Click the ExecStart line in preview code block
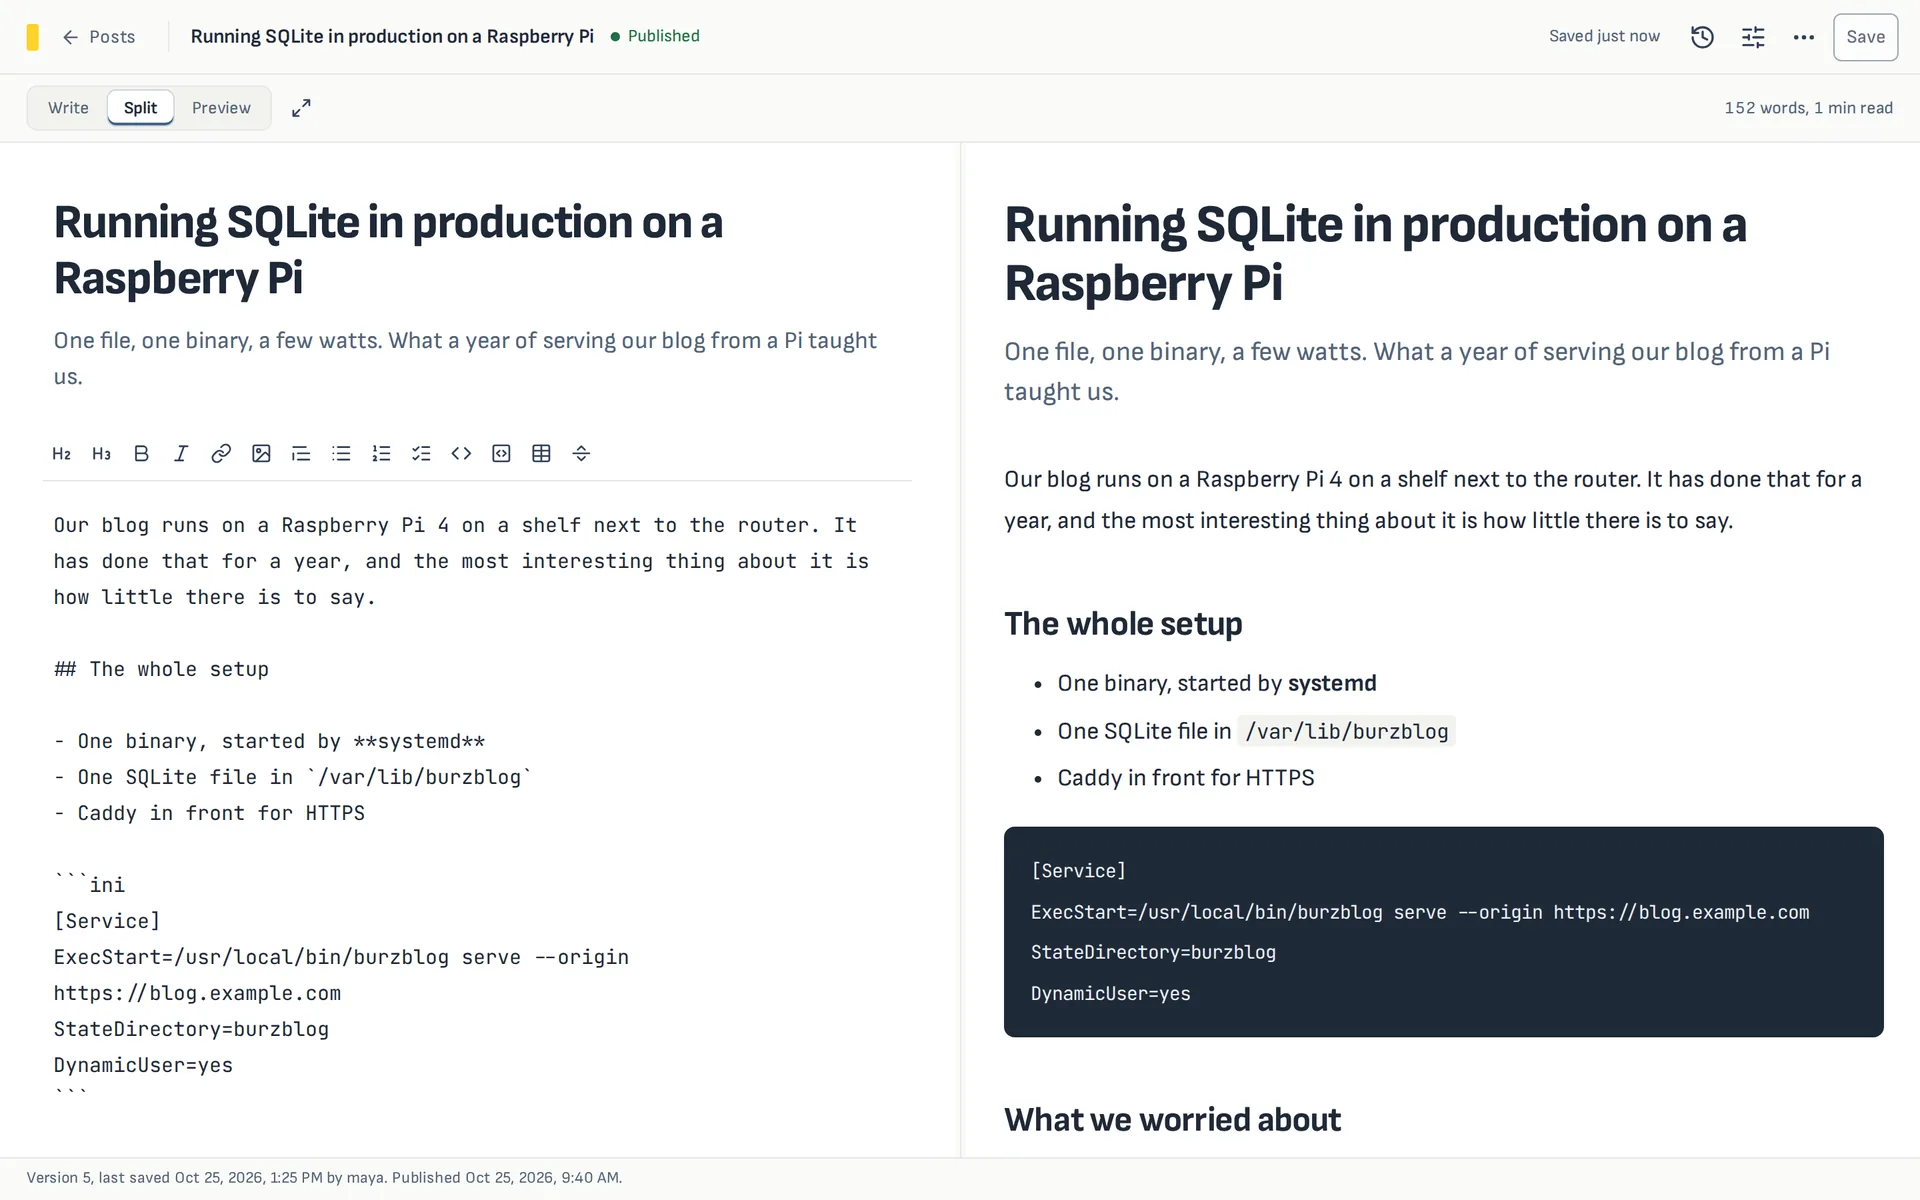 tap(1420, 912)
